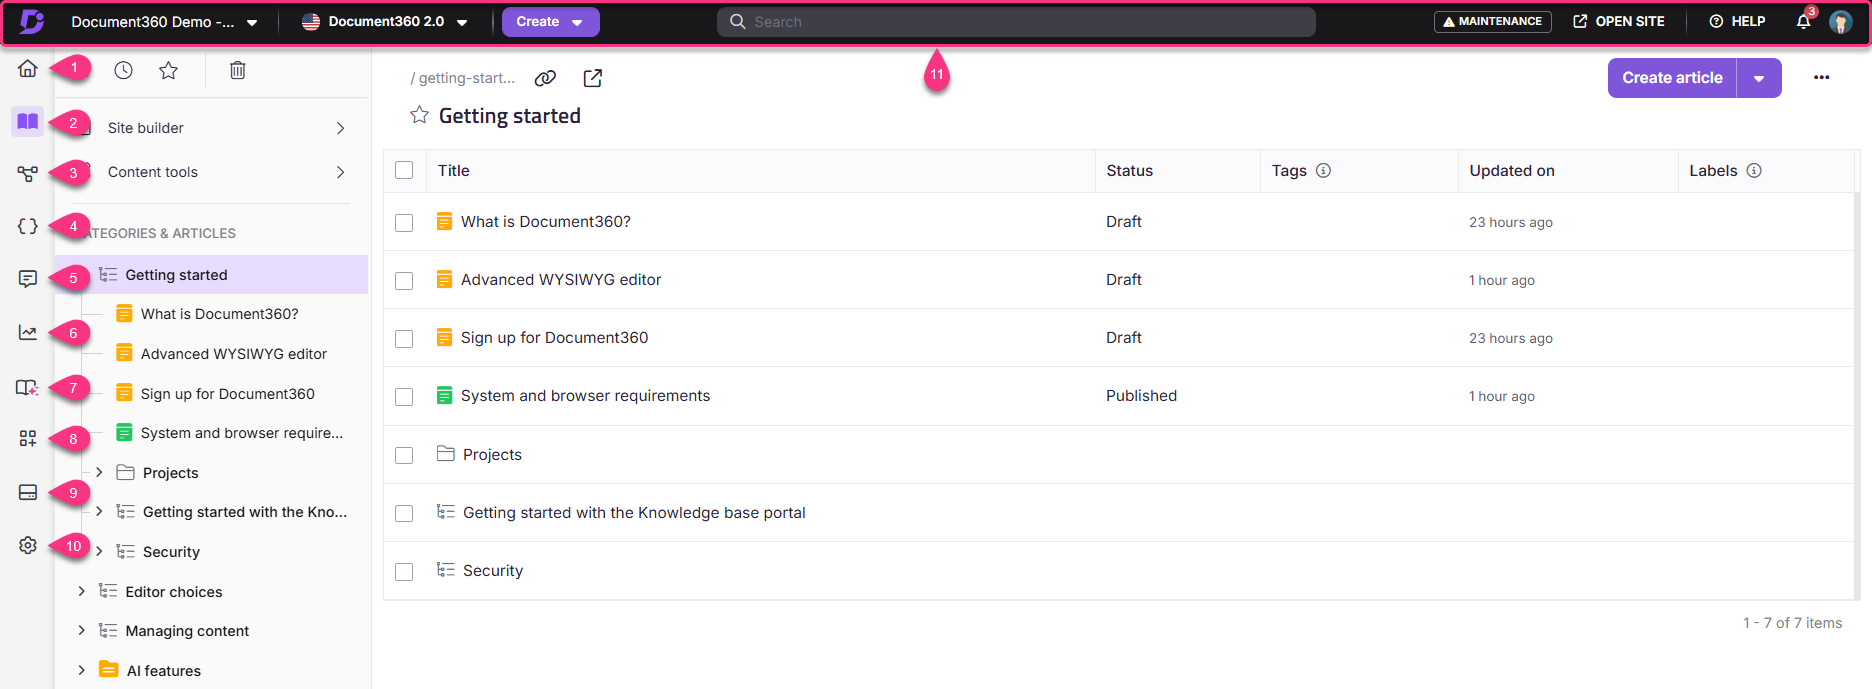
Task: Open the Document360 2.0 workspace dropdown
Action: pyautogui.click(x=385, y=22)
